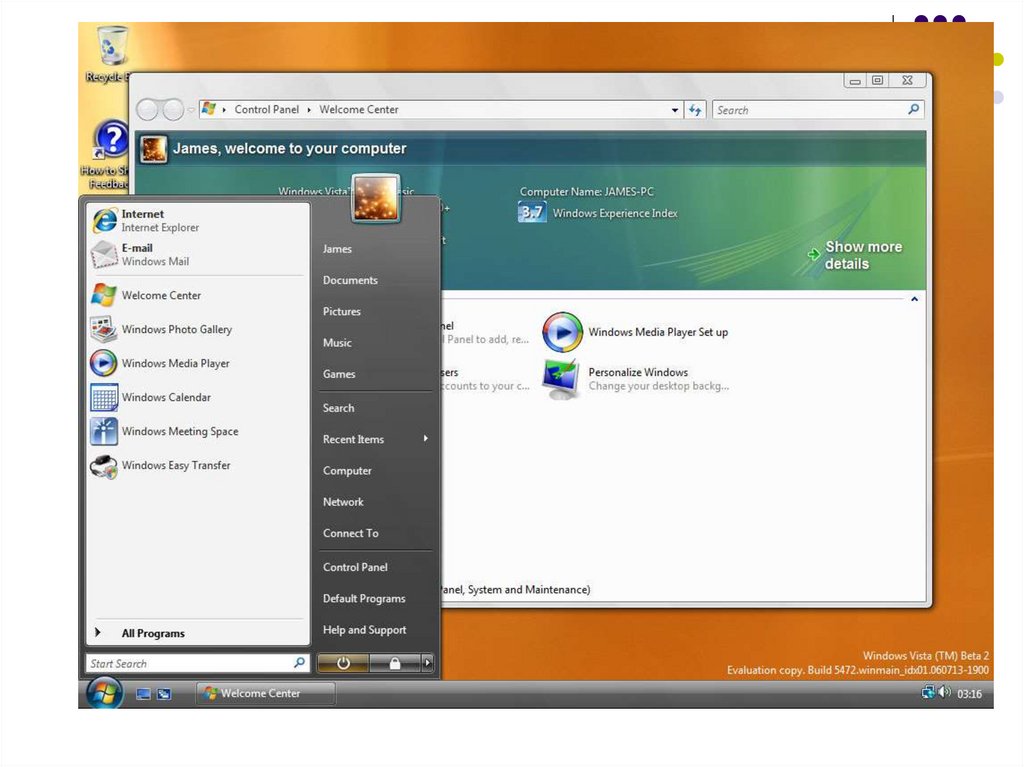
Task: Click the lock button in Start menu
Action: pos(394,663)
